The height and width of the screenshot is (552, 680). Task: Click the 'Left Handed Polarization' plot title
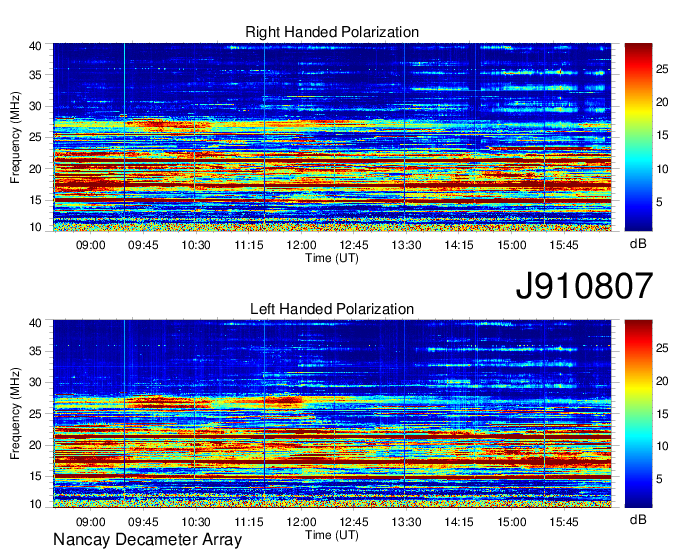click(x=332, y=309)
